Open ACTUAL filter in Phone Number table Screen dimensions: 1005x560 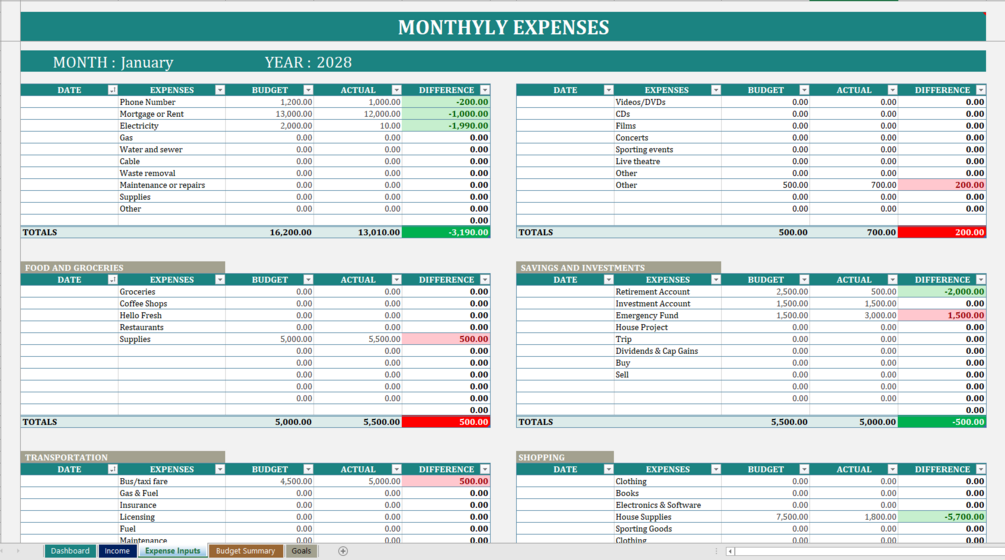[x=397, y=90]
